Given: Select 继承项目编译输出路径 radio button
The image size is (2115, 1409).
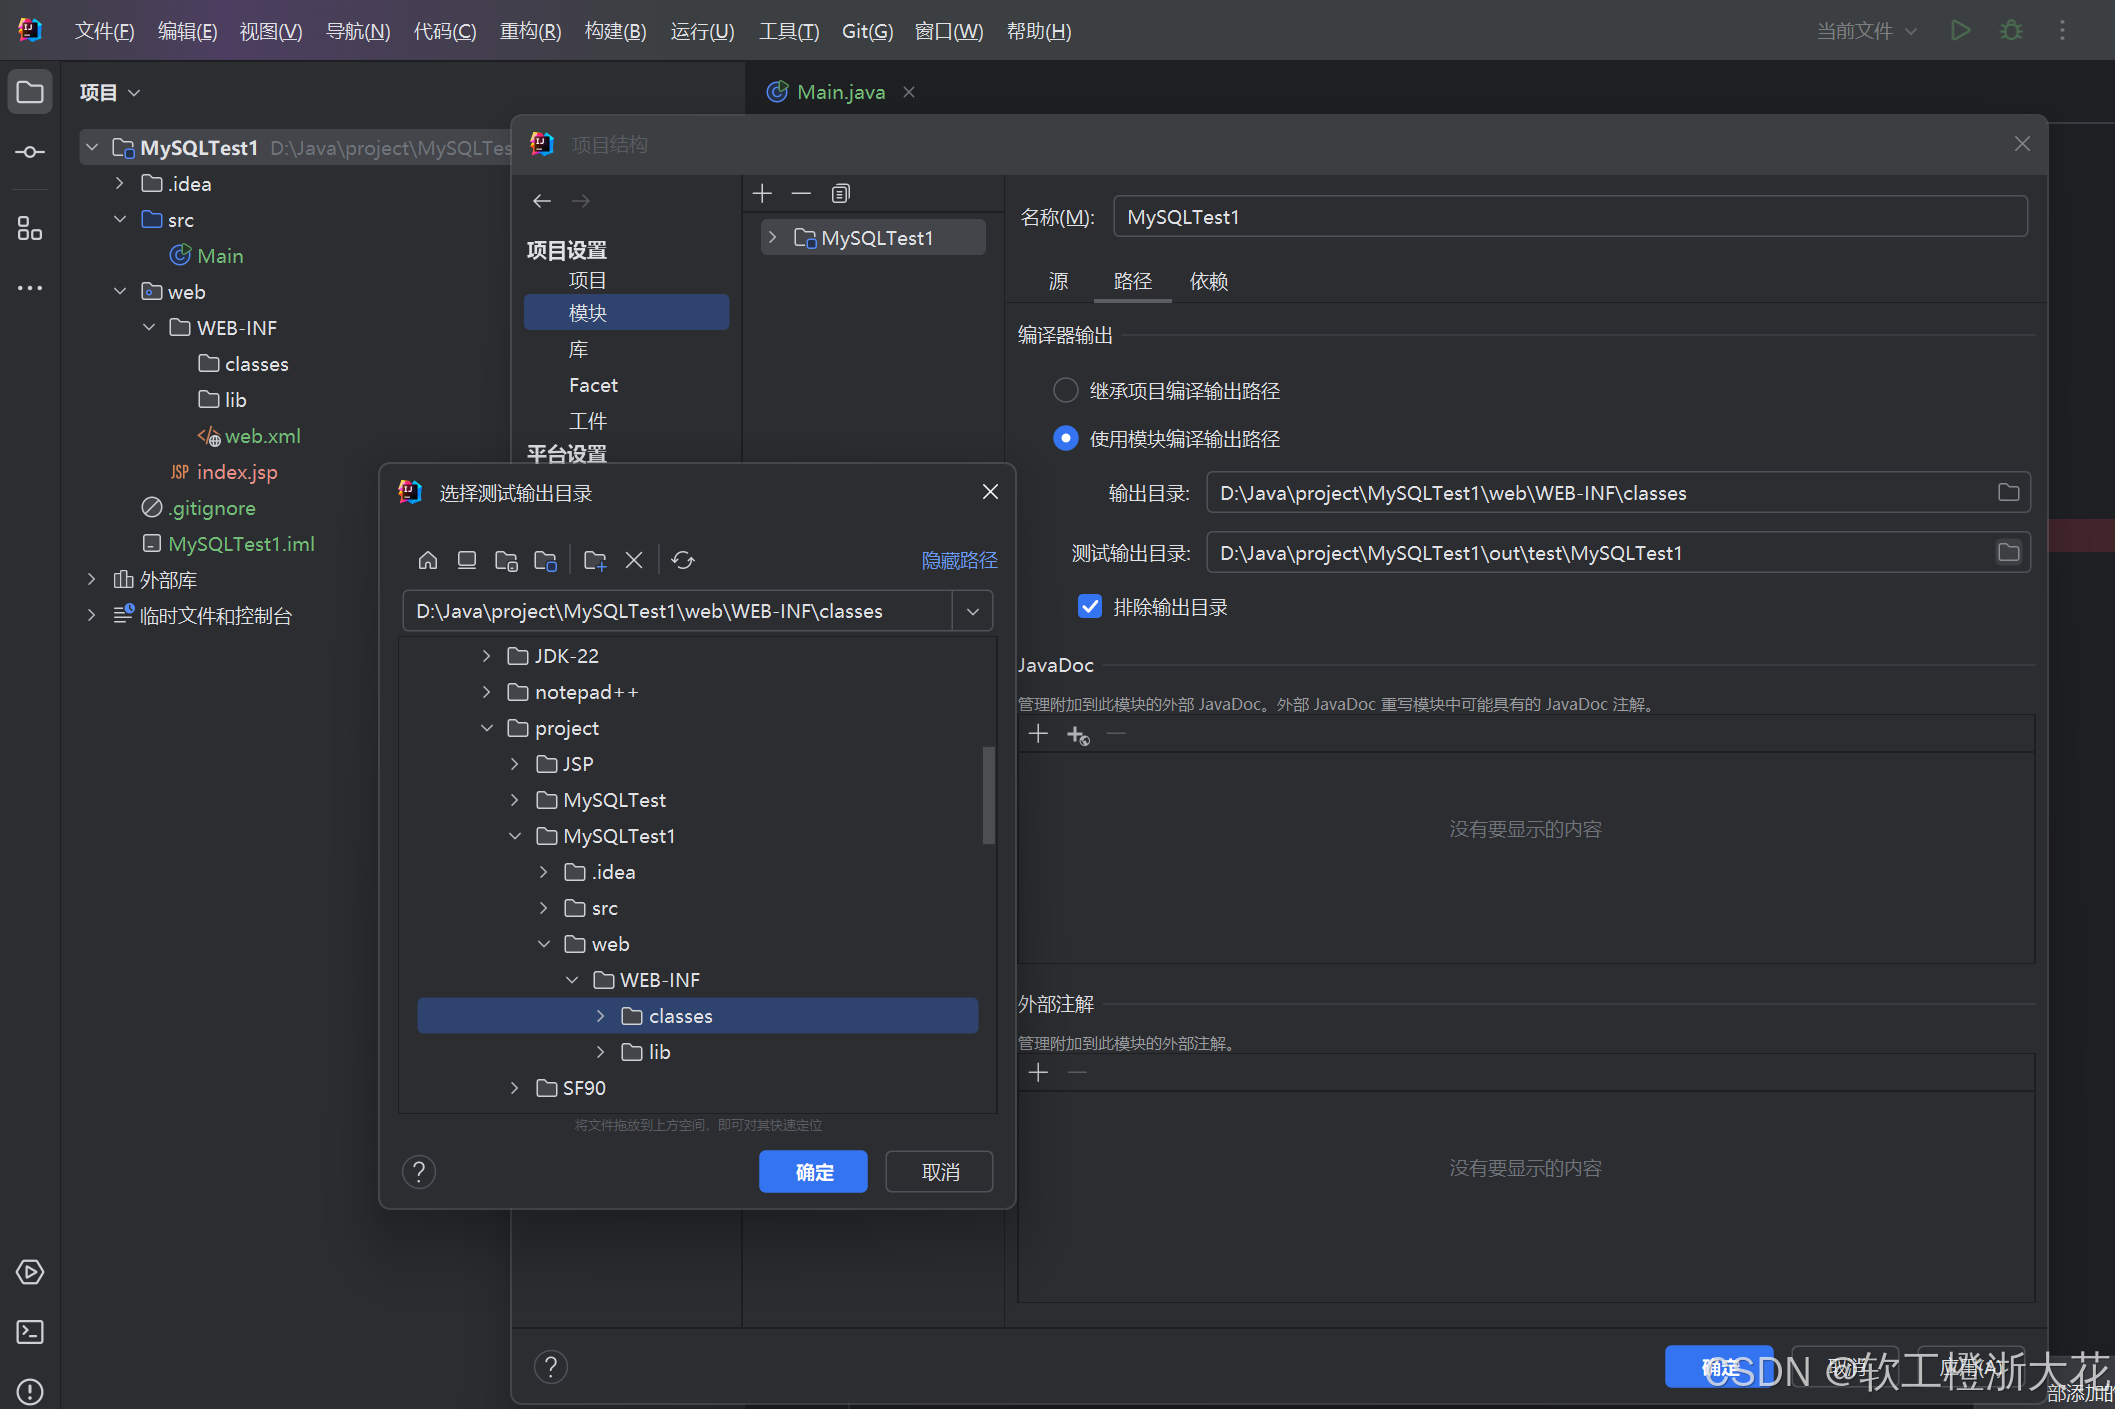Looking at the screenshot, I should pos(1066,390).
